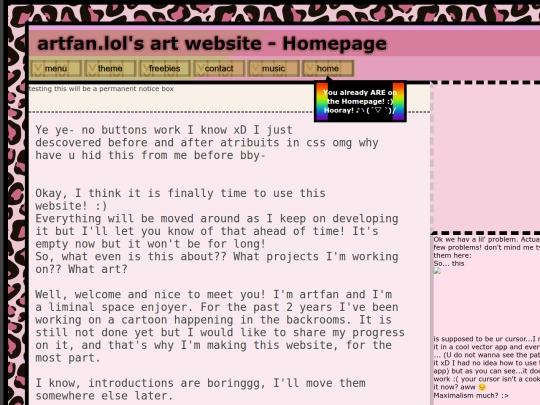Open the theme navigation button
Image resolution: width=540 pixels, height=405 pixels.
[110, 68]
